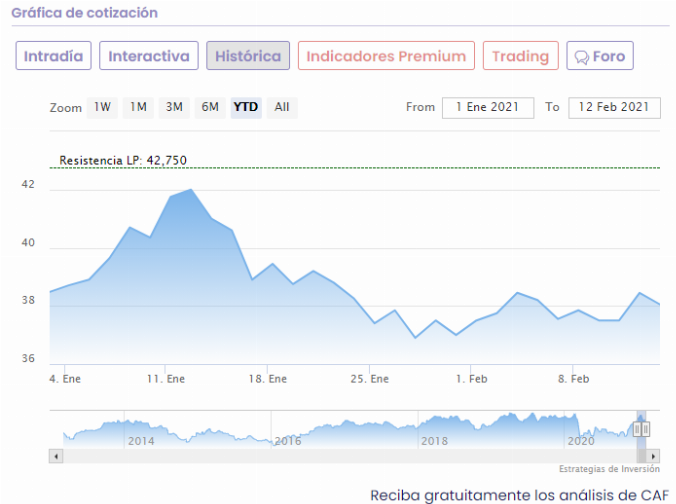Click the Estrategias de Inversión credit link
The height and width of the screenshot is (504, 676).
[x=609, y=469]
